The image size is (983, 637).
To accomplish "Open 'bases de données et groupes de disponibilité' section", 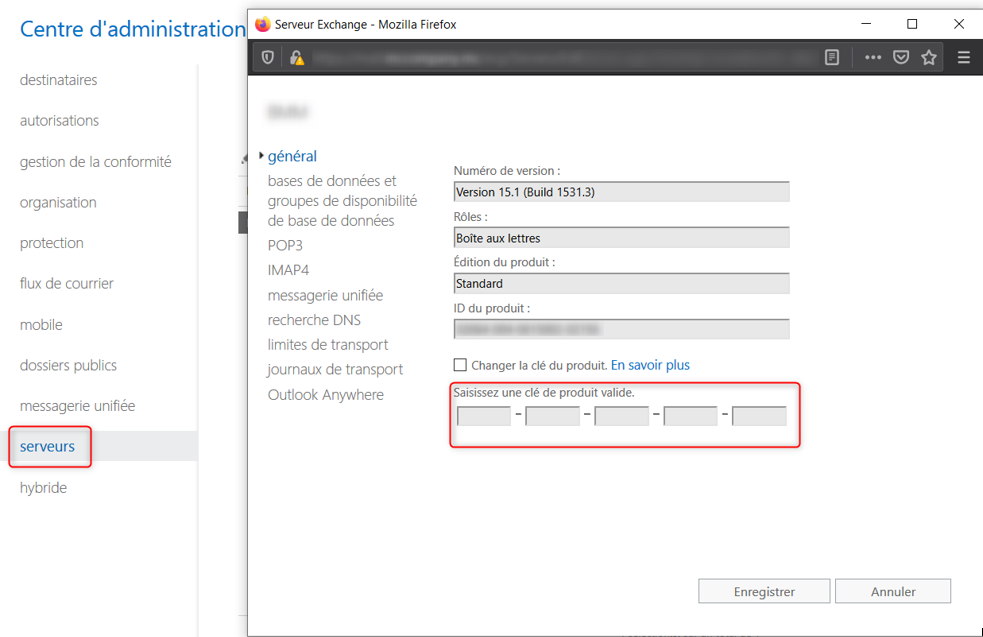I will tap(342, 201).
